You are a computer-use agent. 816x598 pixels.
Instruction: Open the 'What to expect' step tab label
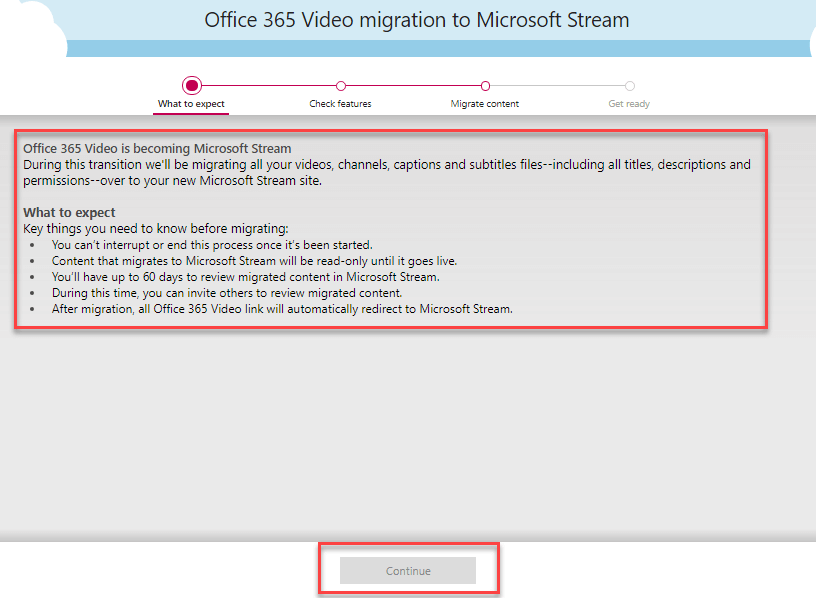tap(191, 104)
